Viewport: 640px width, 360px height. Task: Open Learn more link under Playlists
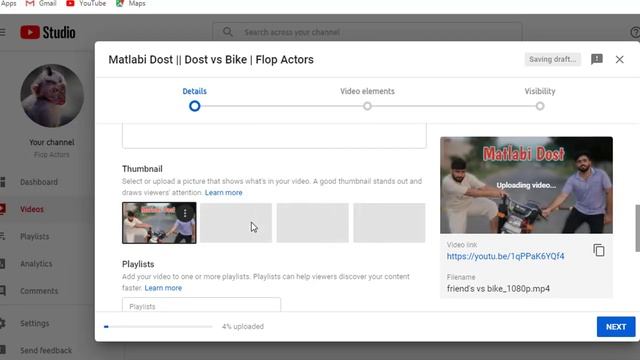(x=163, y=288)
